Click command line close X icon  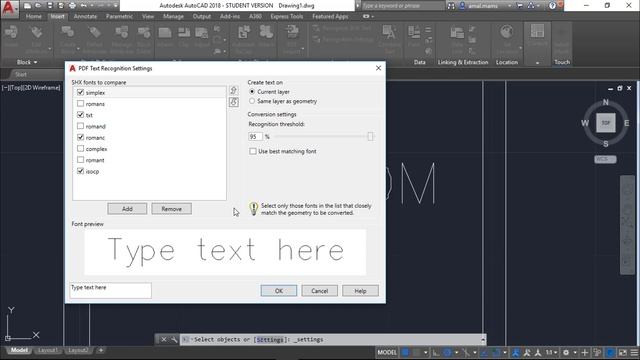163,340
